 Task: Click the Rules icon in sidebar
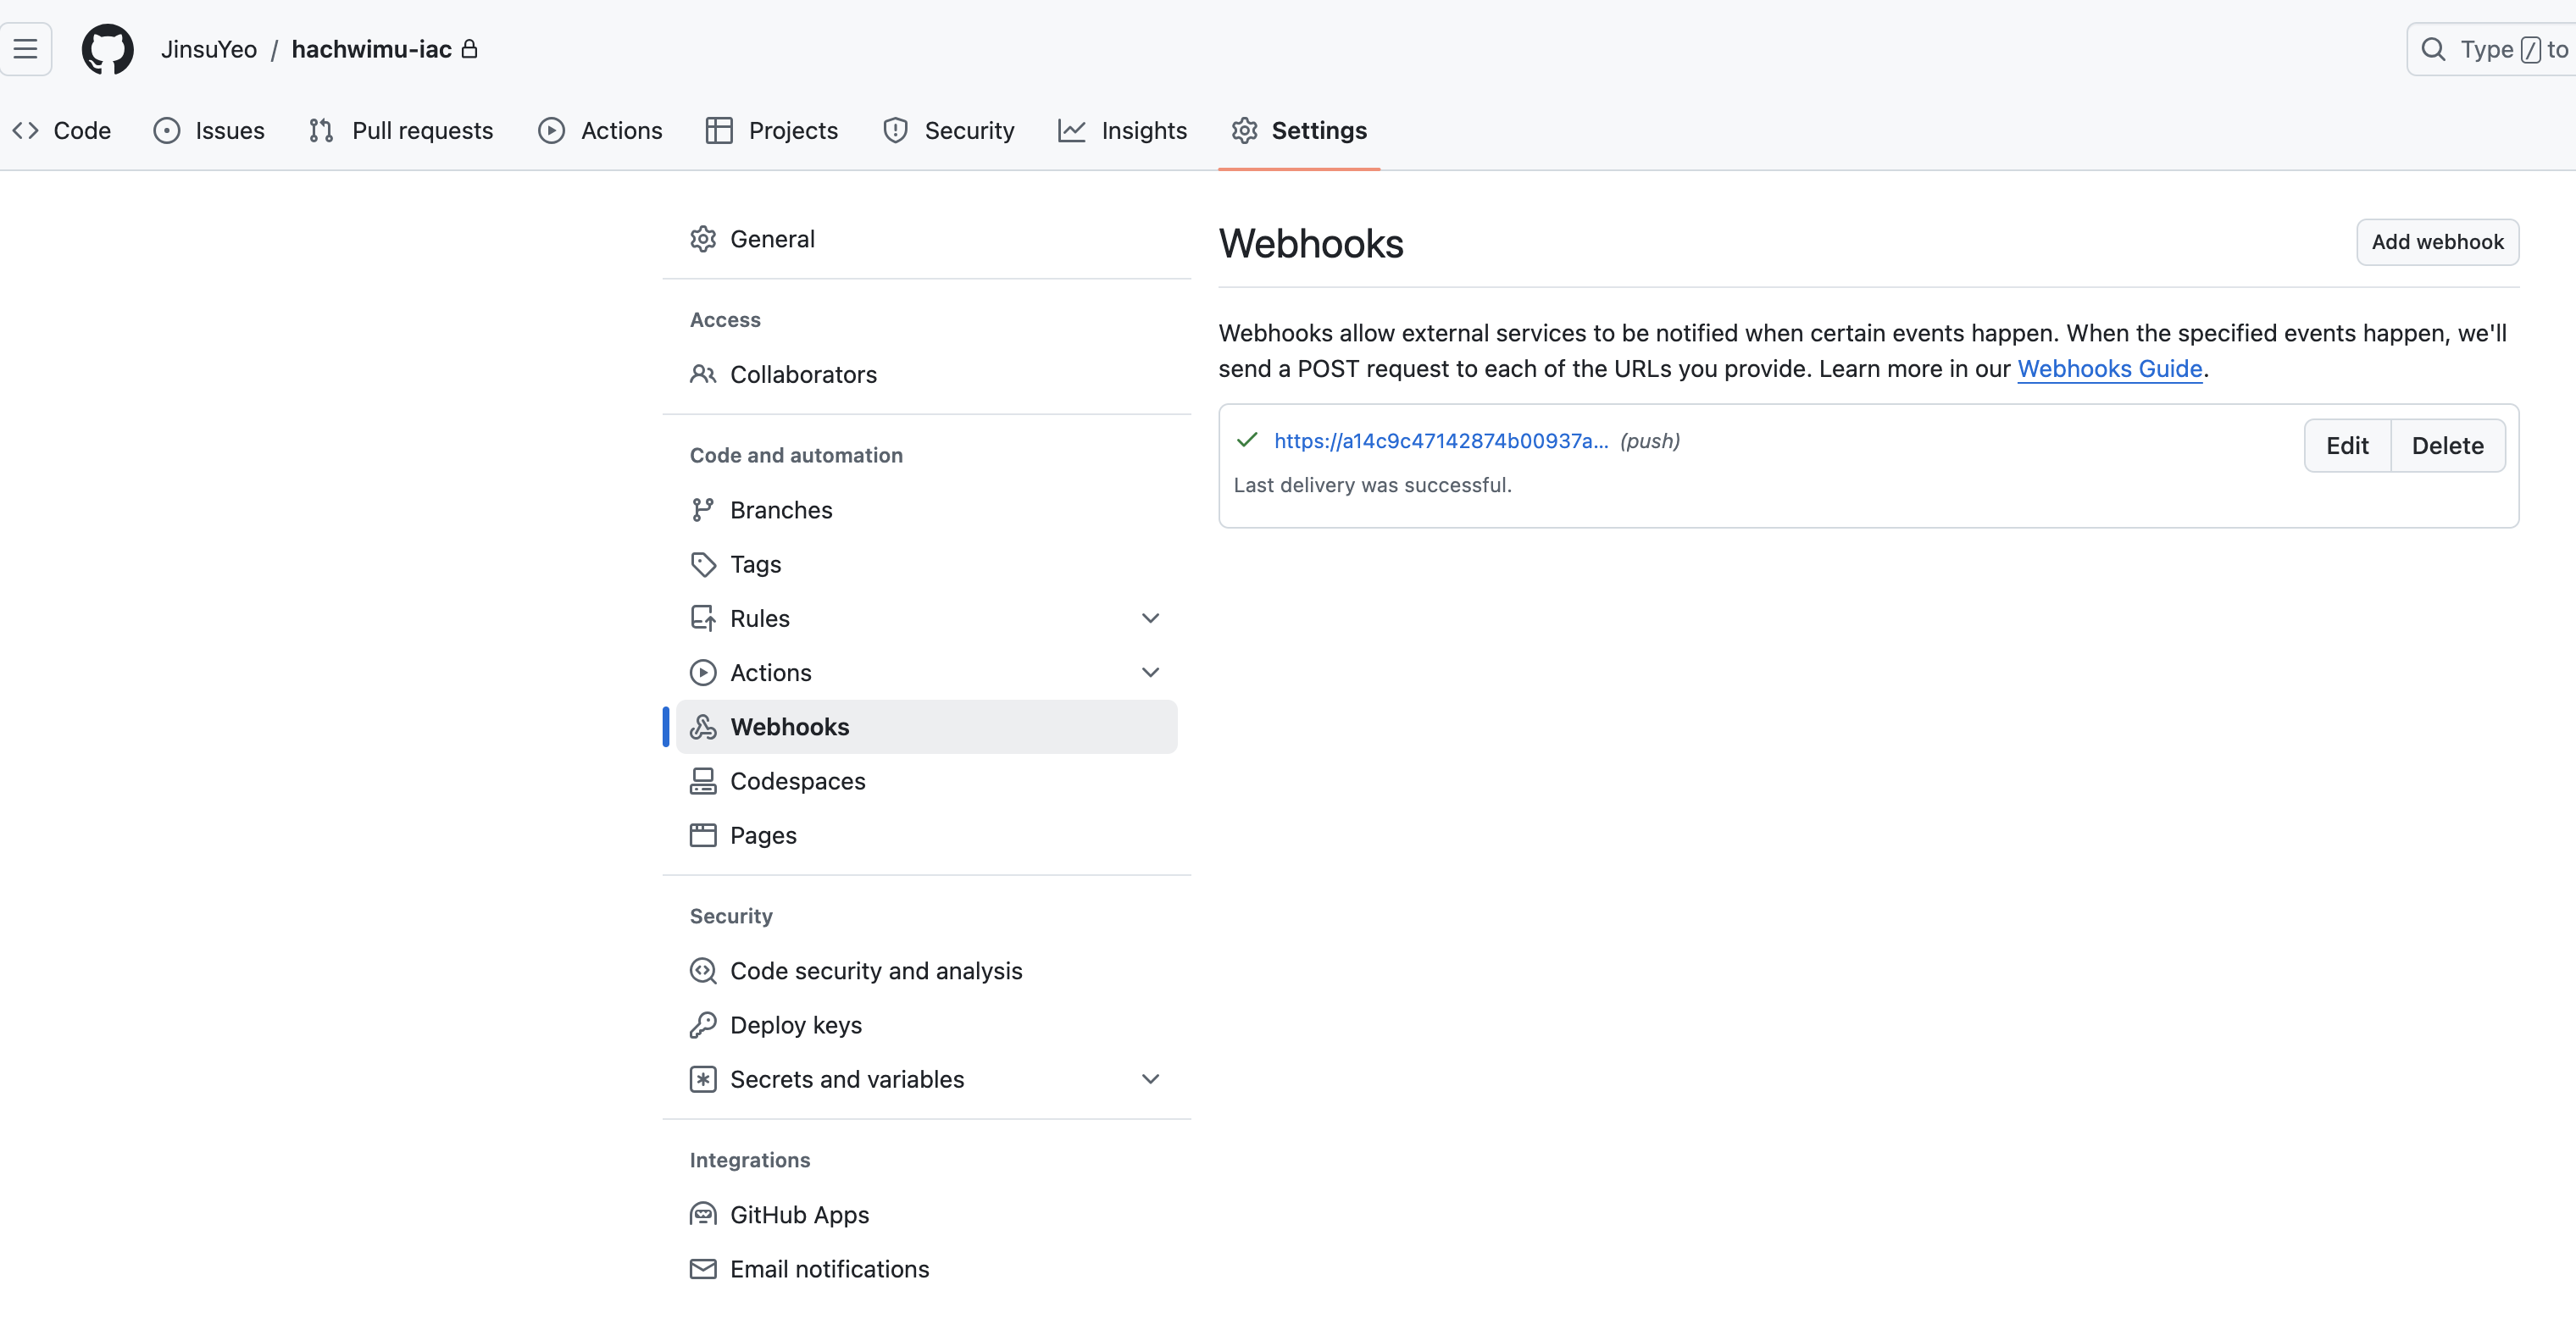[703, 618]
